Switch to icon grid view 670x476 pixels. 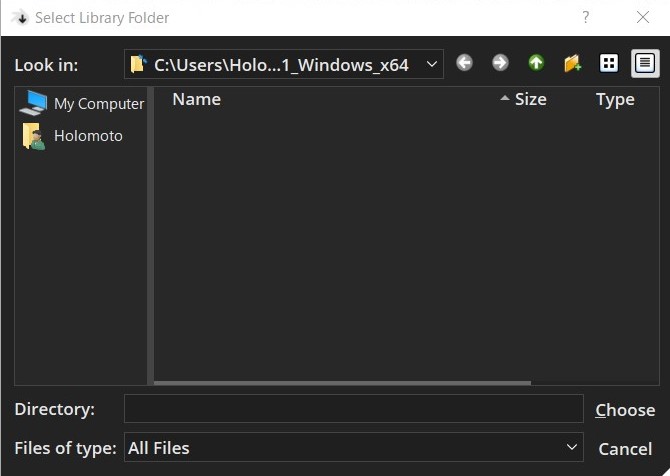(609, 63)
